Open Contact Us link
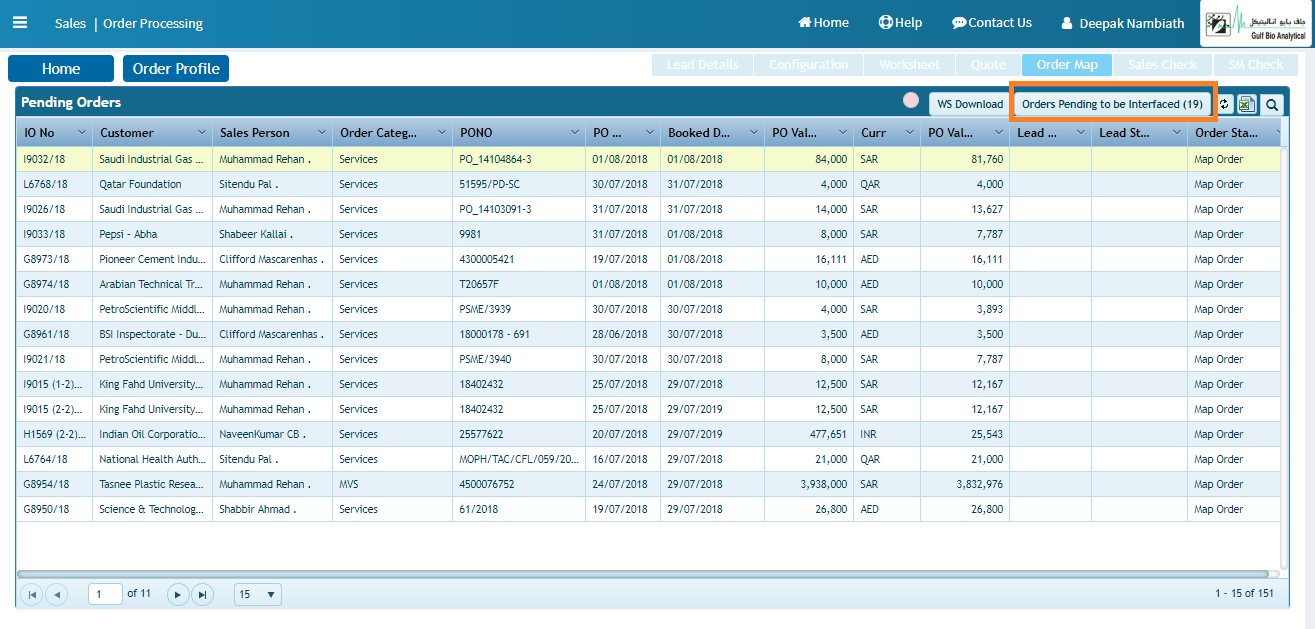The width and height of the screenshot is (1315, 629). [x=991, y=22]
